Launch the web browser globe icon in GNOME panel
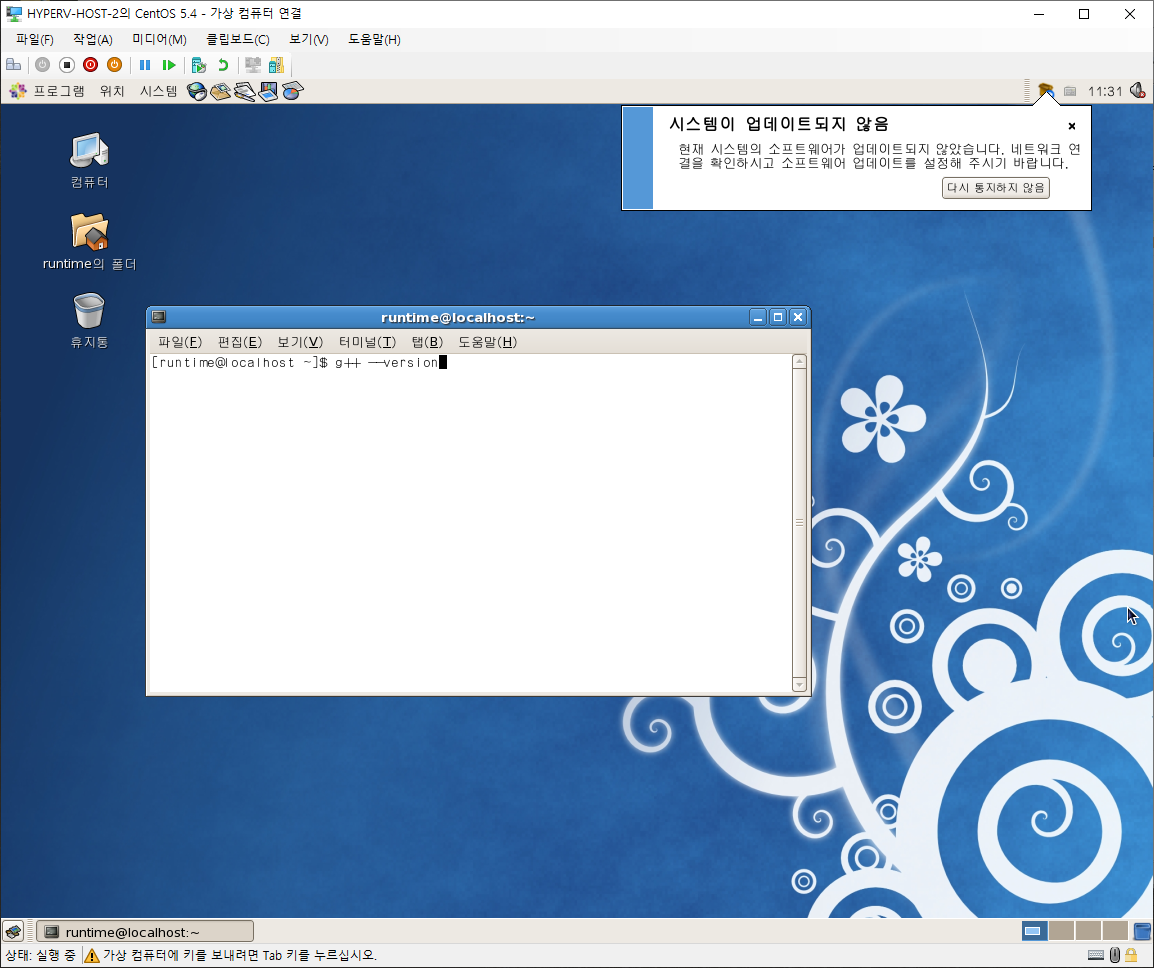 [197, 92]
